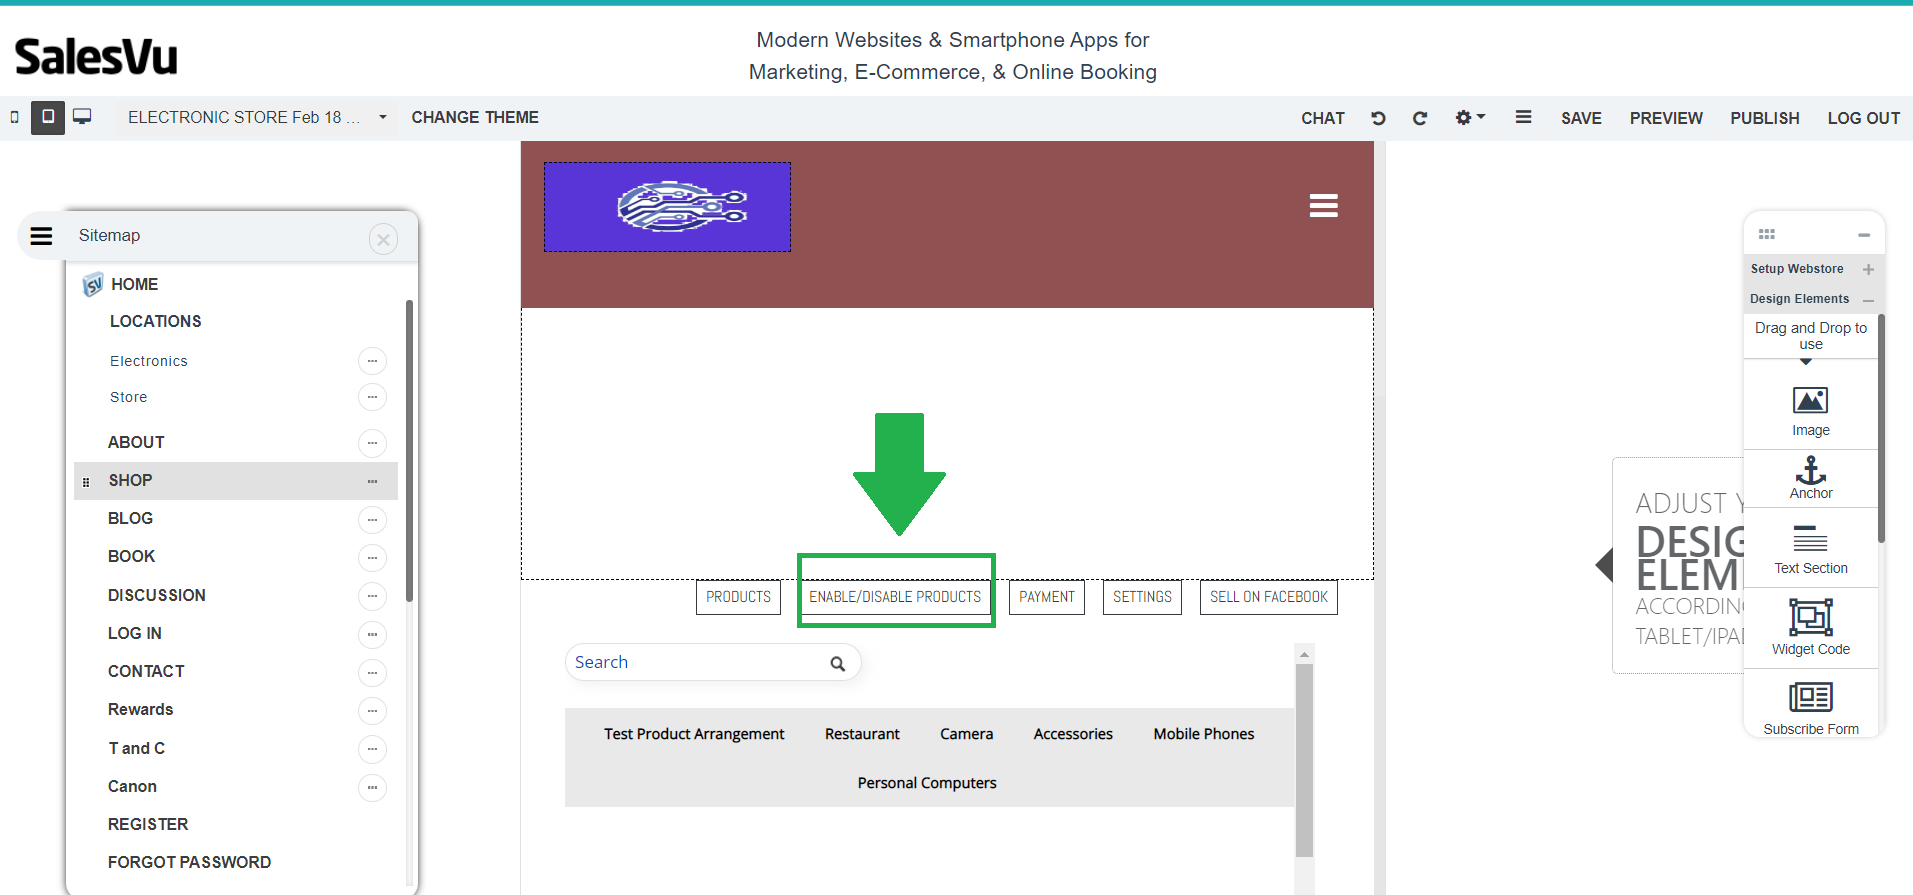The width and height of the screenshot is (1913, 895).
Task: Switch to desktop monitor view icon
Action: pos(82,117)
